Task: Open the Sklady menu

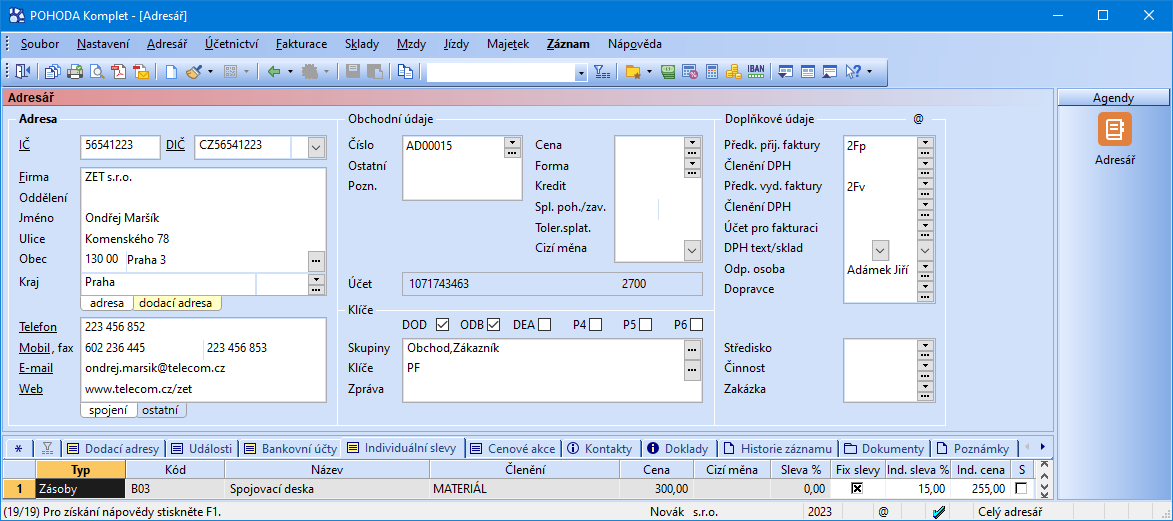Action: tap(362, 43)
